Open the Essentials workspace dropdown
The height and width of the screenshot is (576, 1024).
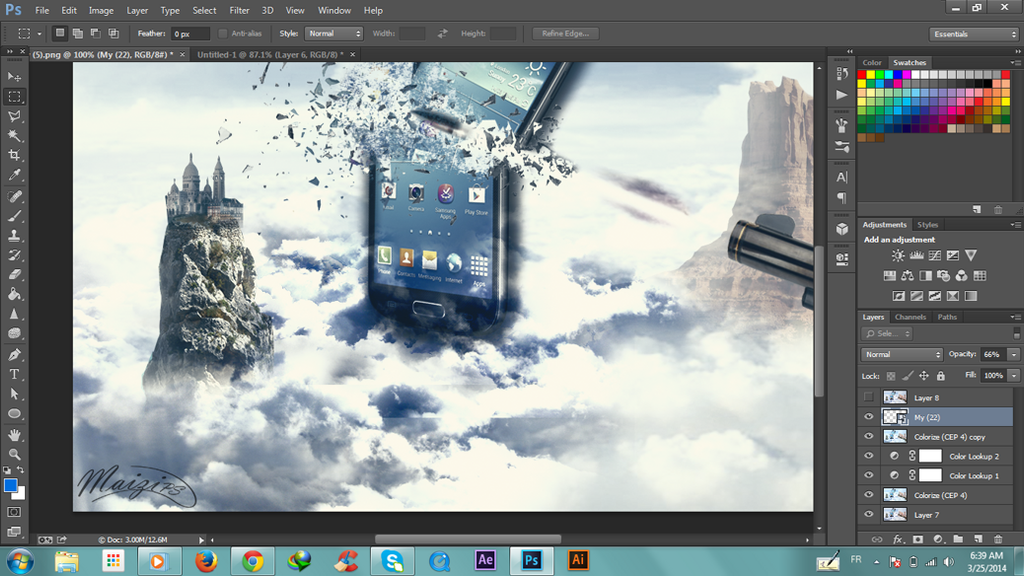pos(972,33)
